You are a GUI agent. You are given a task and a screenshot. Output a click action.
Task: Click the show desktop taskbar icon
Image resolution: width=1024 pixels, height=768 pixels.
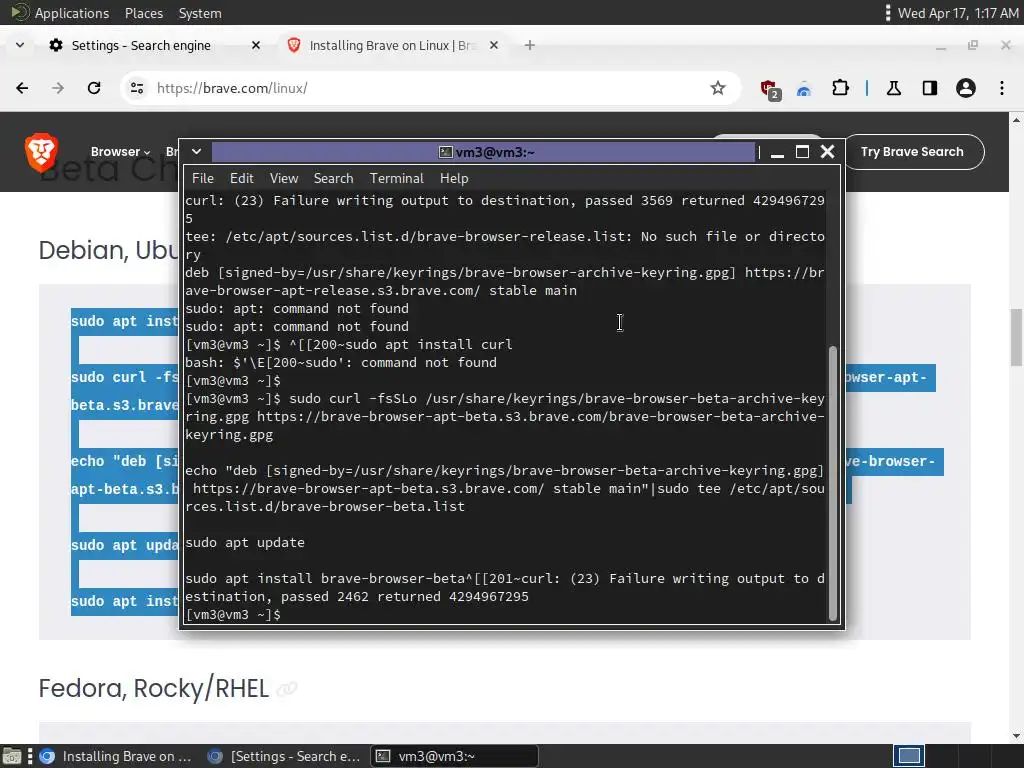click(11, 756)
